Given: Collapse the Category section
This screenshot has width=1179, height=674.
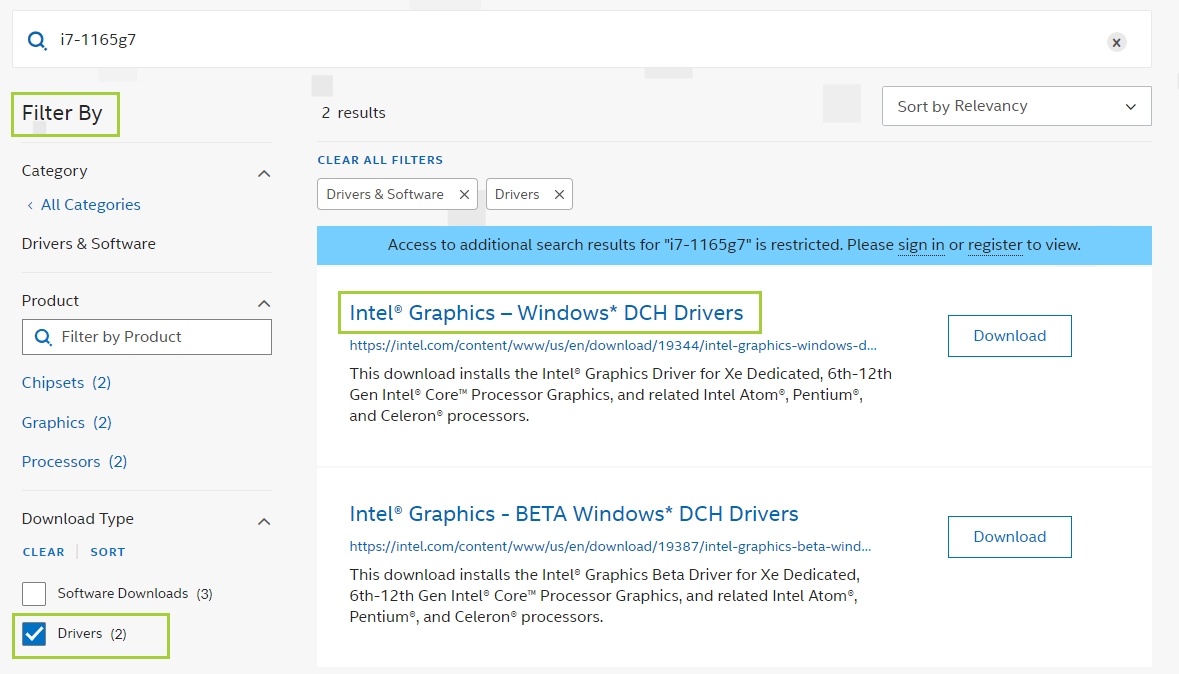Looking at the screenshot, I should [263, 173].
